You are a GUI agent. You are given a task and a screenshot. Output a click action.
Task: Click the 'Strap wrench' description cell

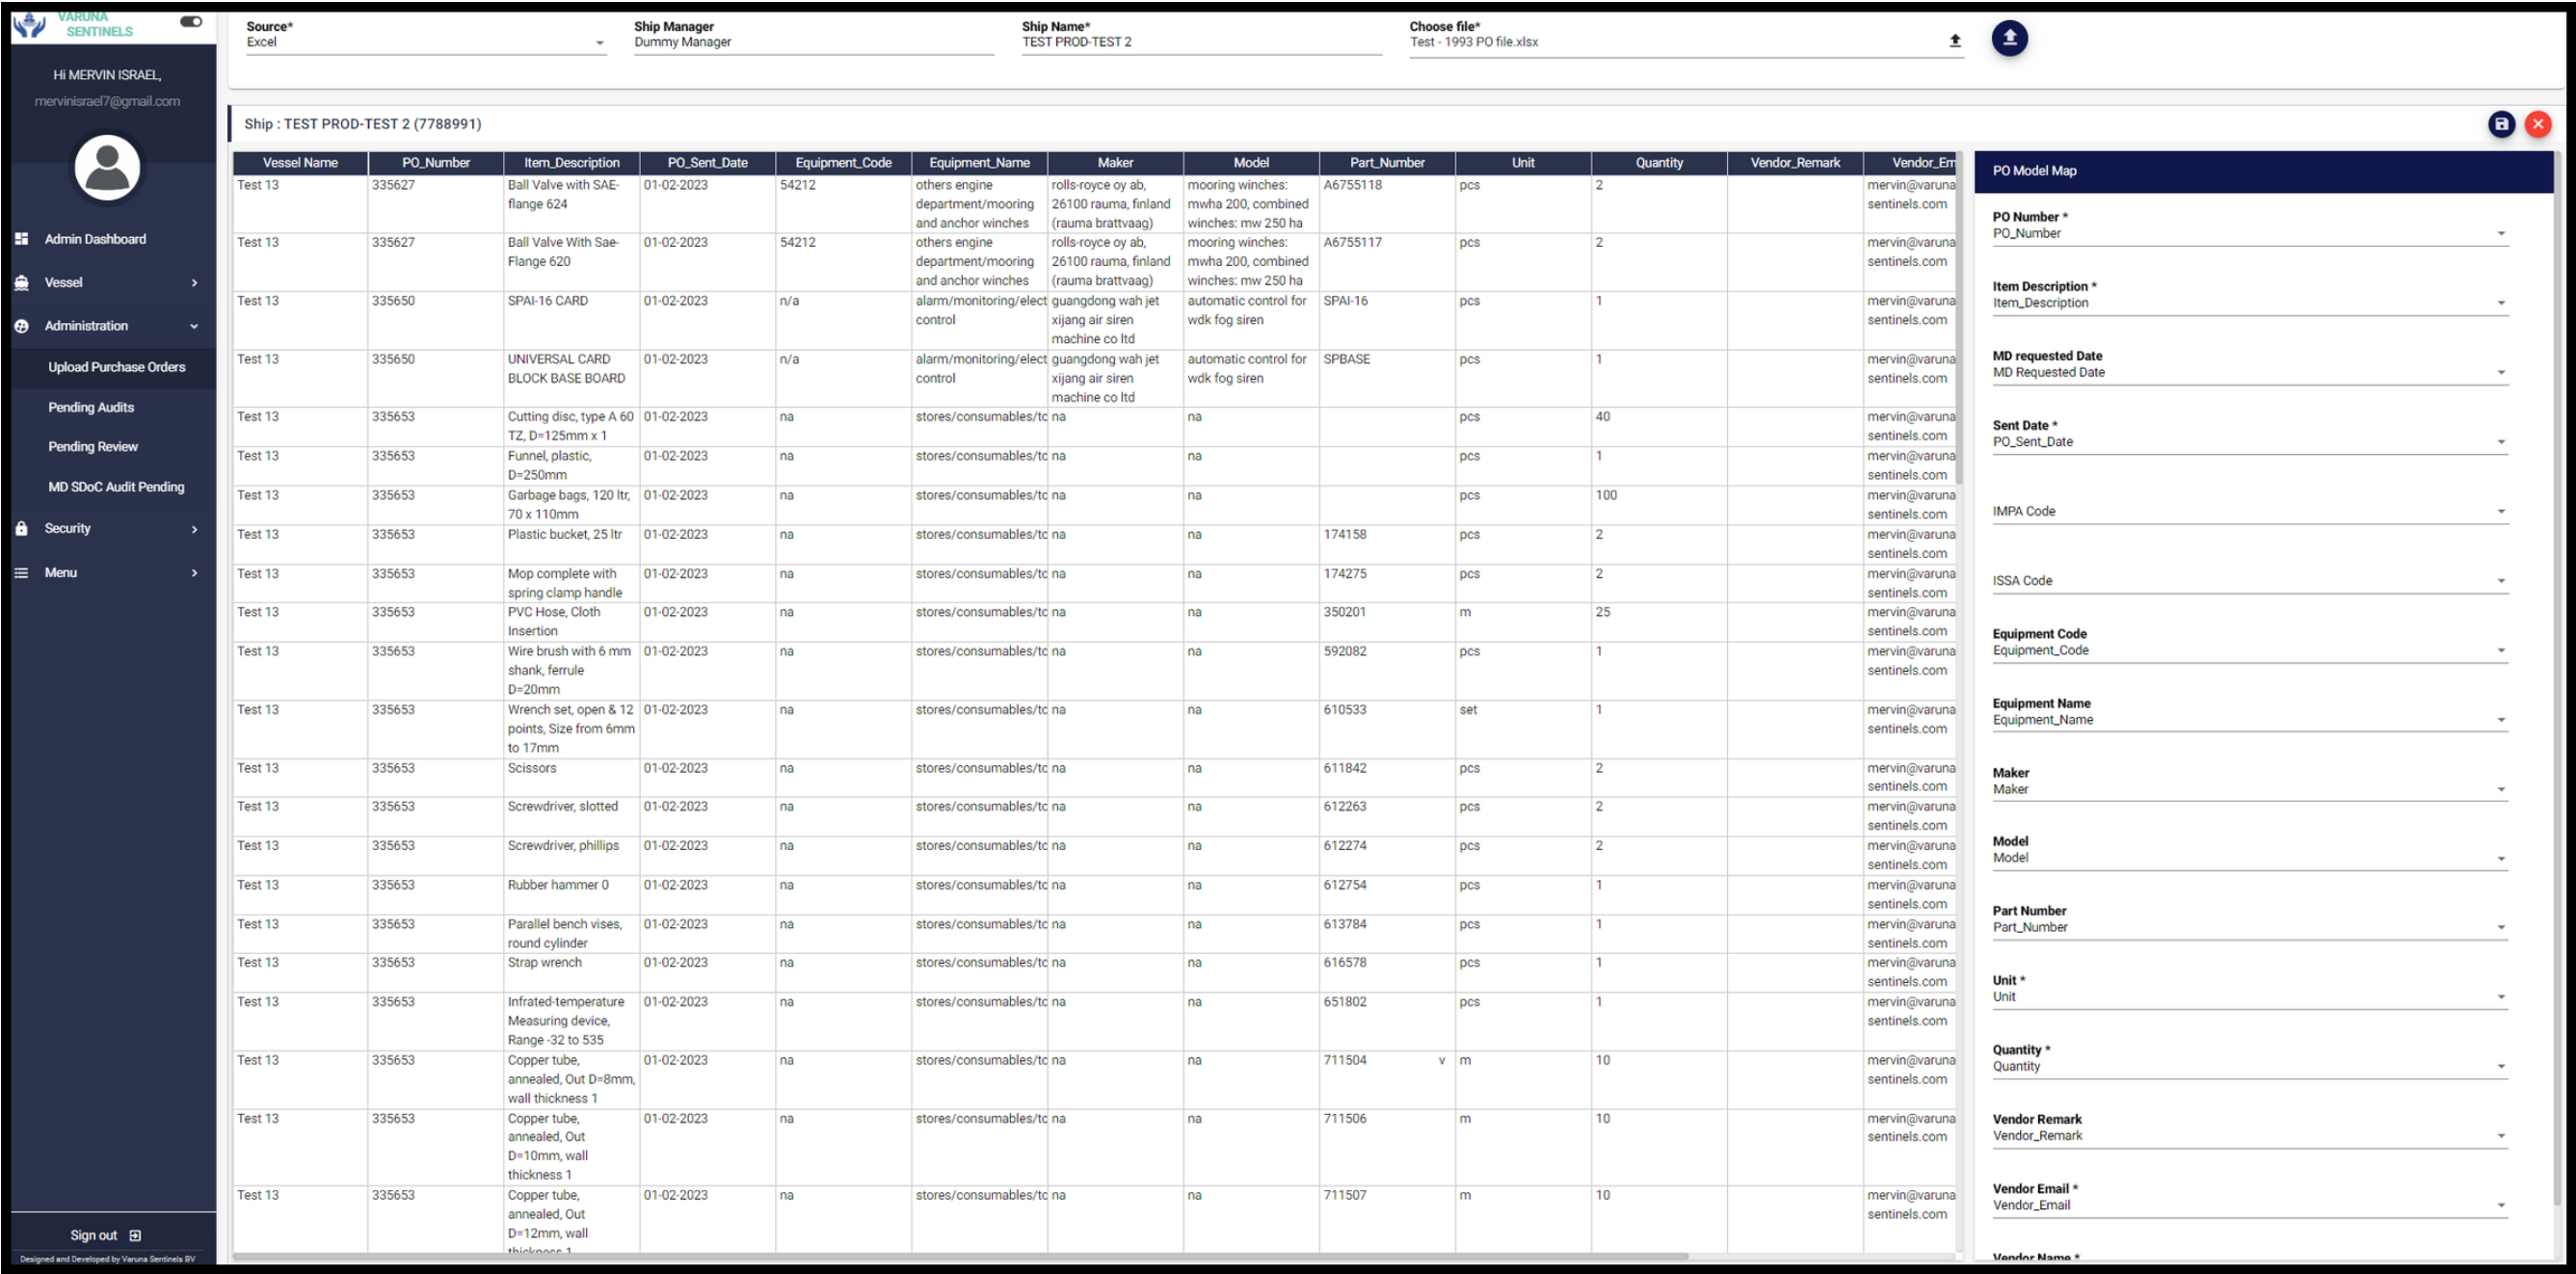(x=572, y=973)
